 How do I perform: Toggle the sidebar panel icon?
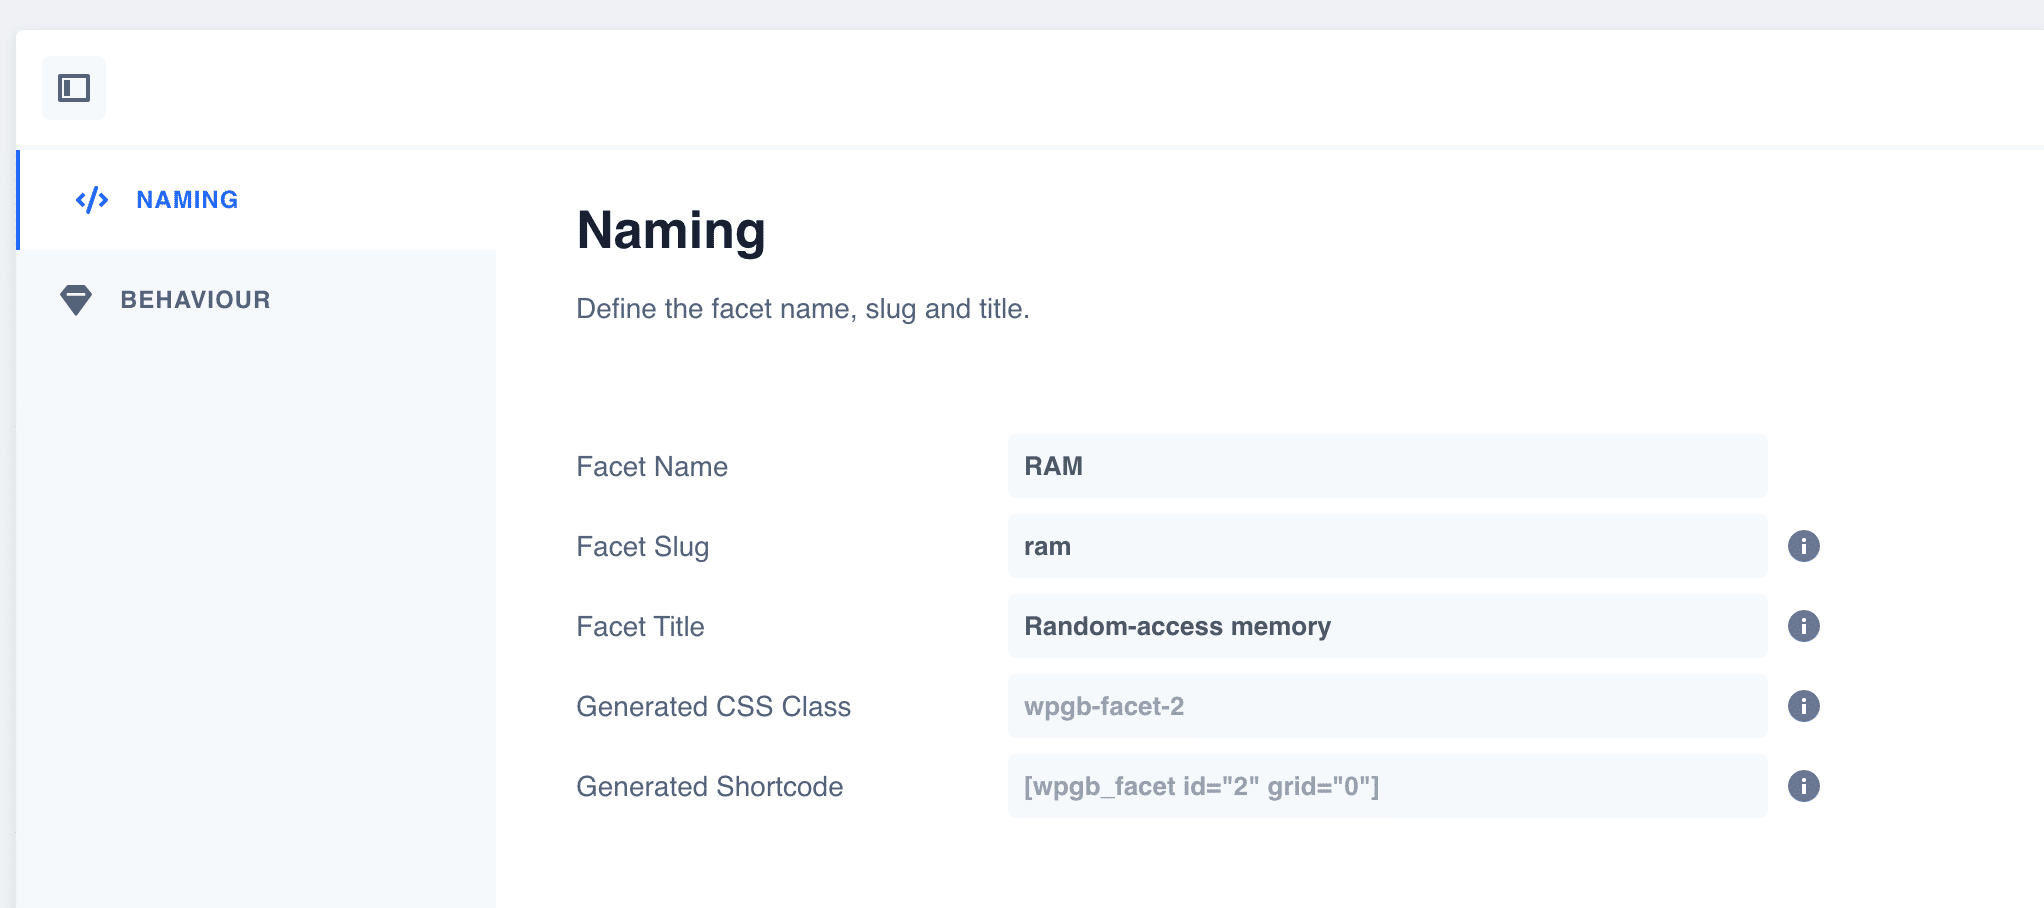(74, 88)
